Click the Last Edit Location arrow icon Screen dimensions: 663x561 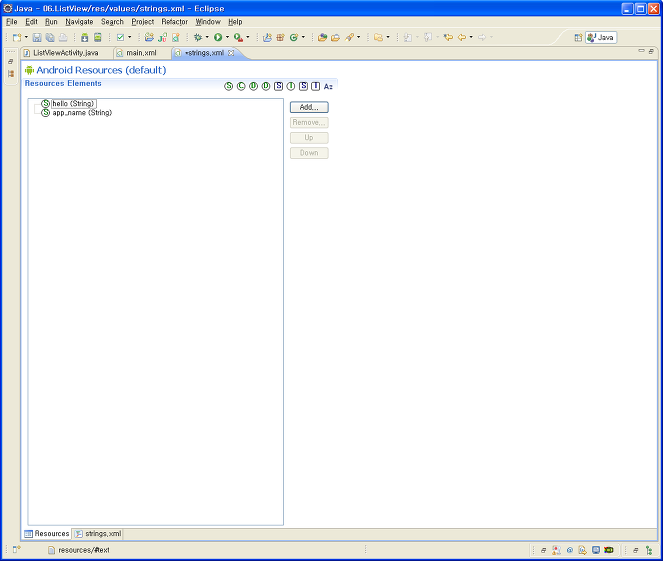pos(448,38)
